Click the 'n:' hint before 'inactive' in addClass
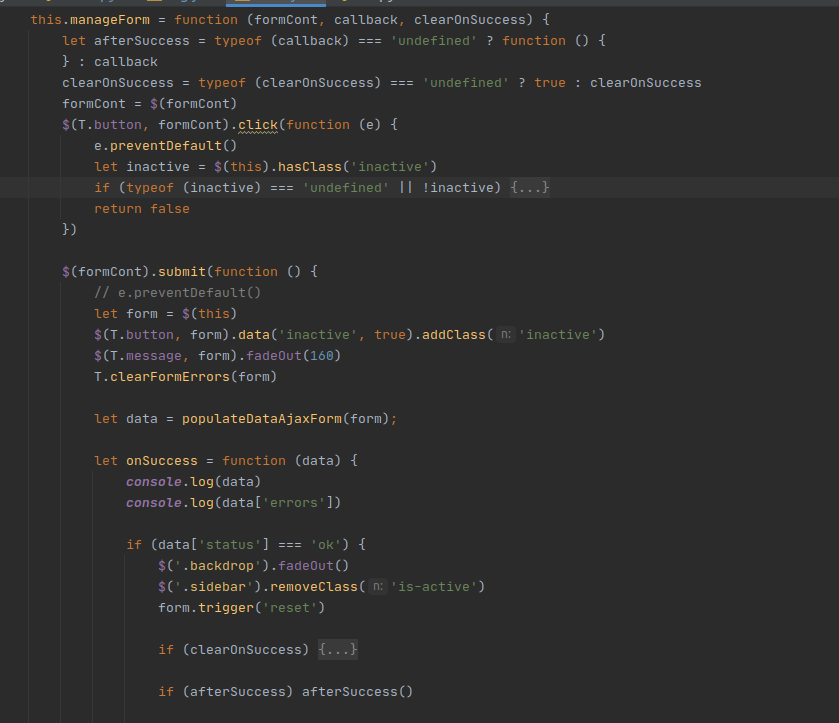839x723 pixels. coord(506,335)
